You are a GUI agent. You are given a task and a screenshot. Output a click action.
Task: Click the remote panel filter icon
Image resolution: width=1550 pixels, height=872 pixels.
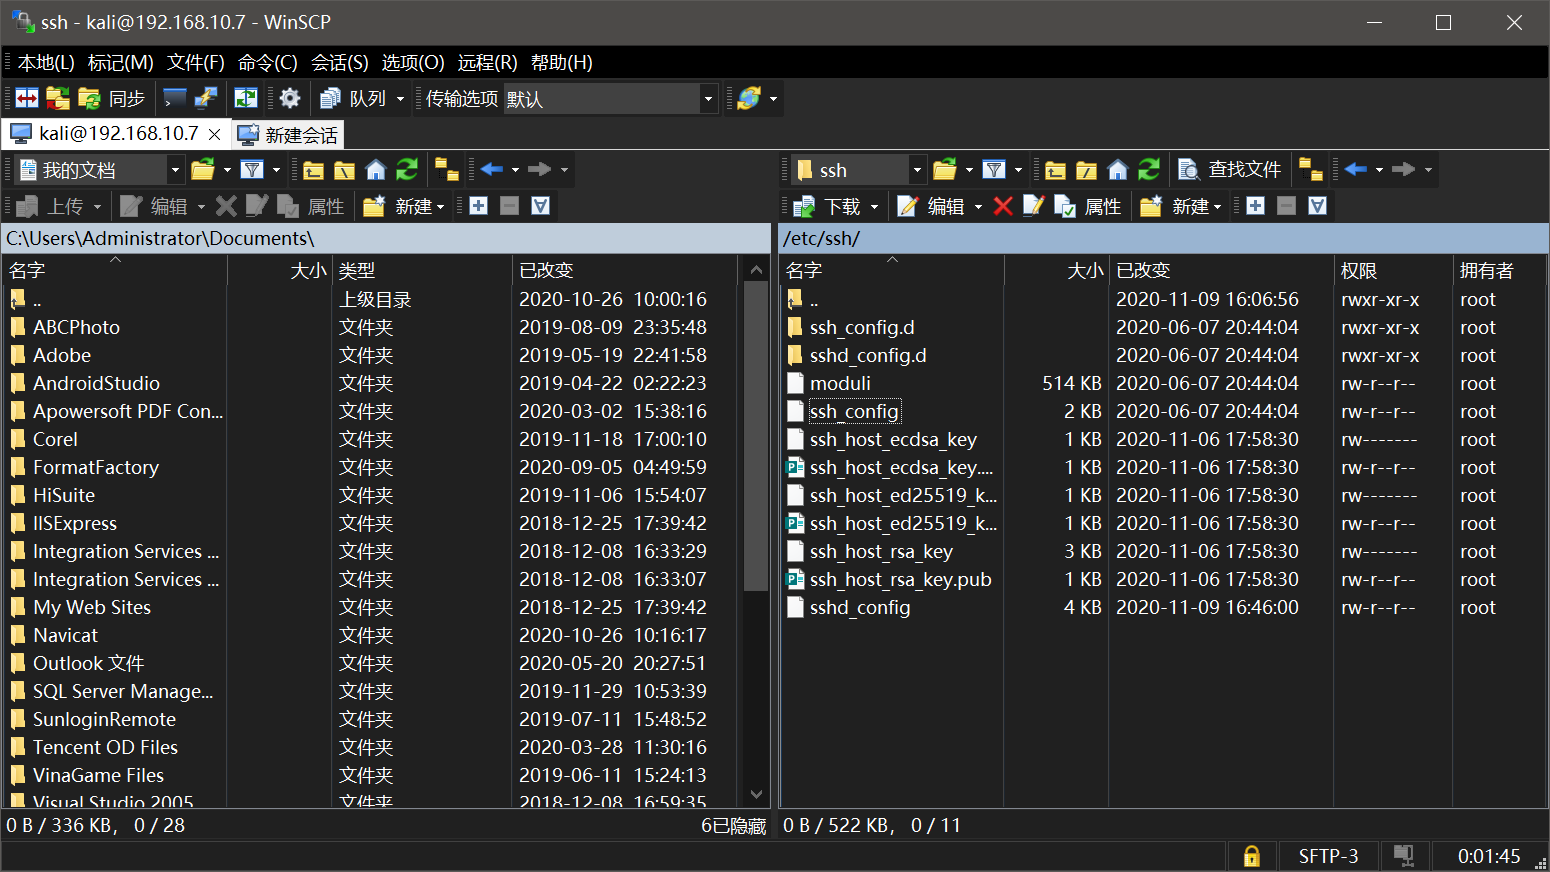coord(994,169)
